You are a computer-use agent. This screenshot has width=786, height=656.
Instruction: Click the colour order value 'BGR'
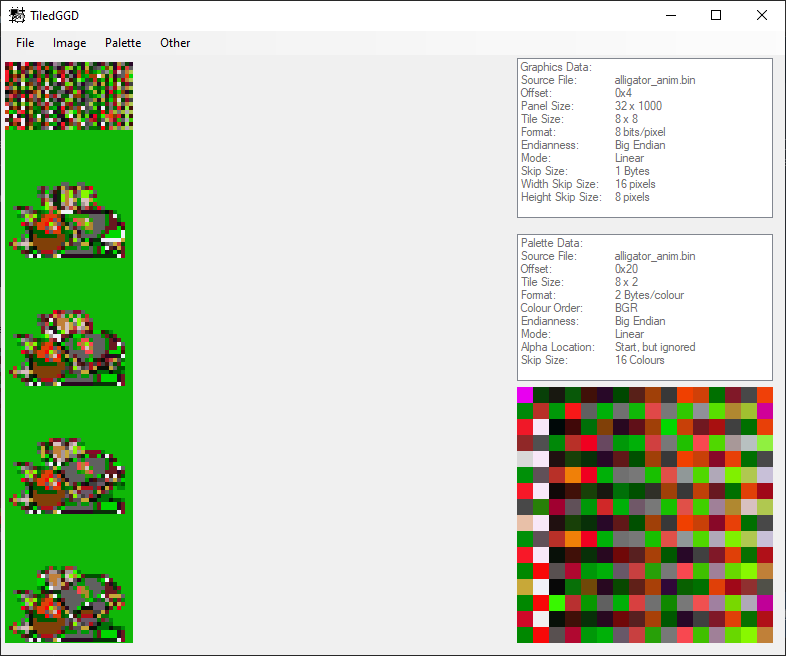[626, 308]
